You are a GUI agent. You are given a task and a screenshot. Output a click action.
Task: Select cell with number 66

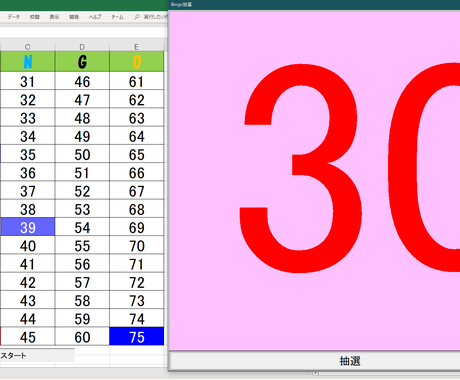[137, 173]
